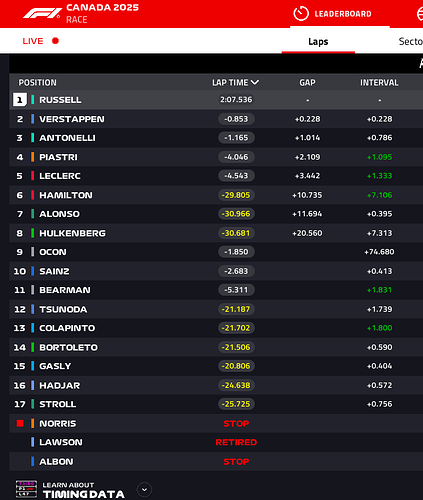This screenshot has height=500, width=423.
Task: Click the red LIVE indicator dot
Action: (55, 41)
